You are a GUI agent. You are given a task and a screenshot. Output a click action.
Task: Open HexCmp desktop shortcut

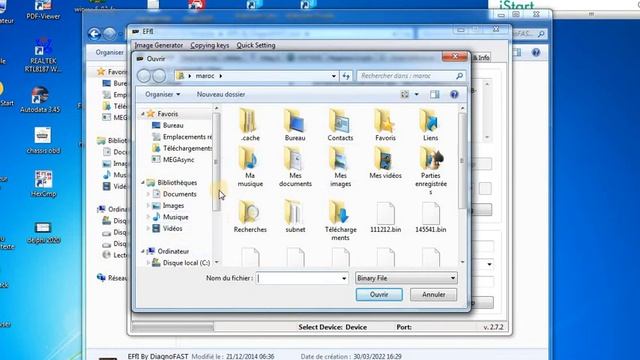(x=43, y=184)
